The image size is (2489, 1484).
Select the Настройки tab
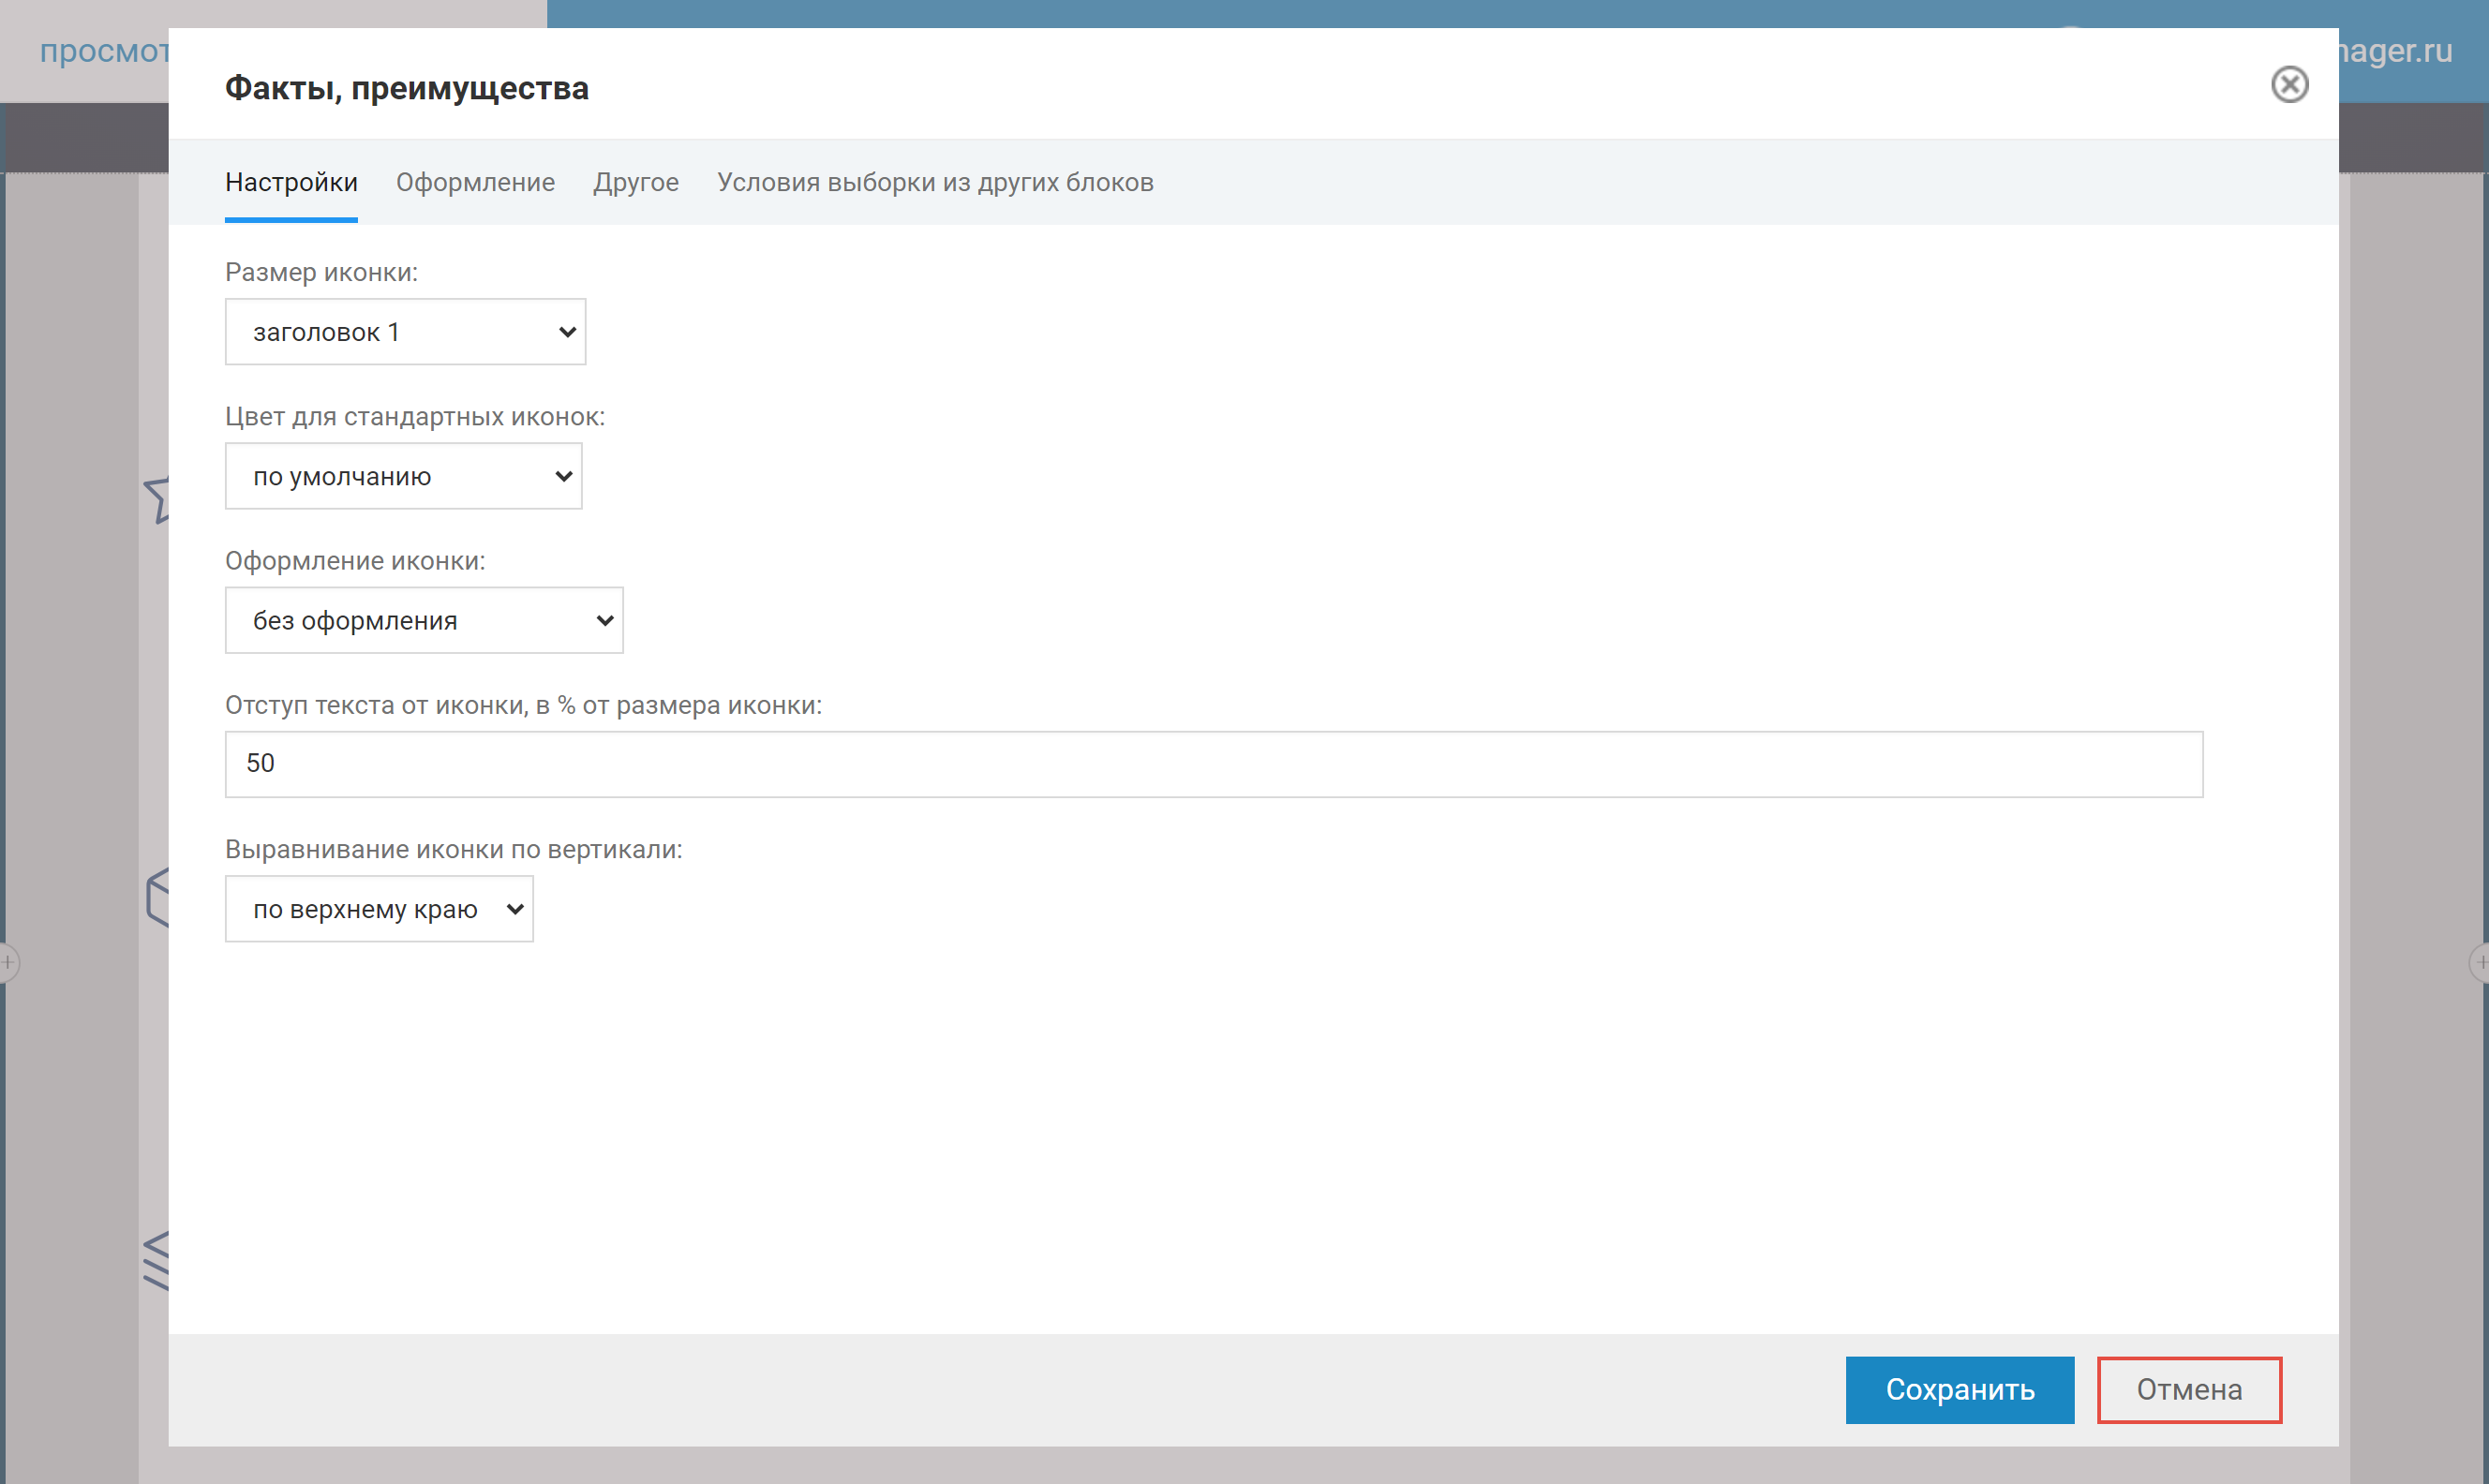click(x=291, y=182)
